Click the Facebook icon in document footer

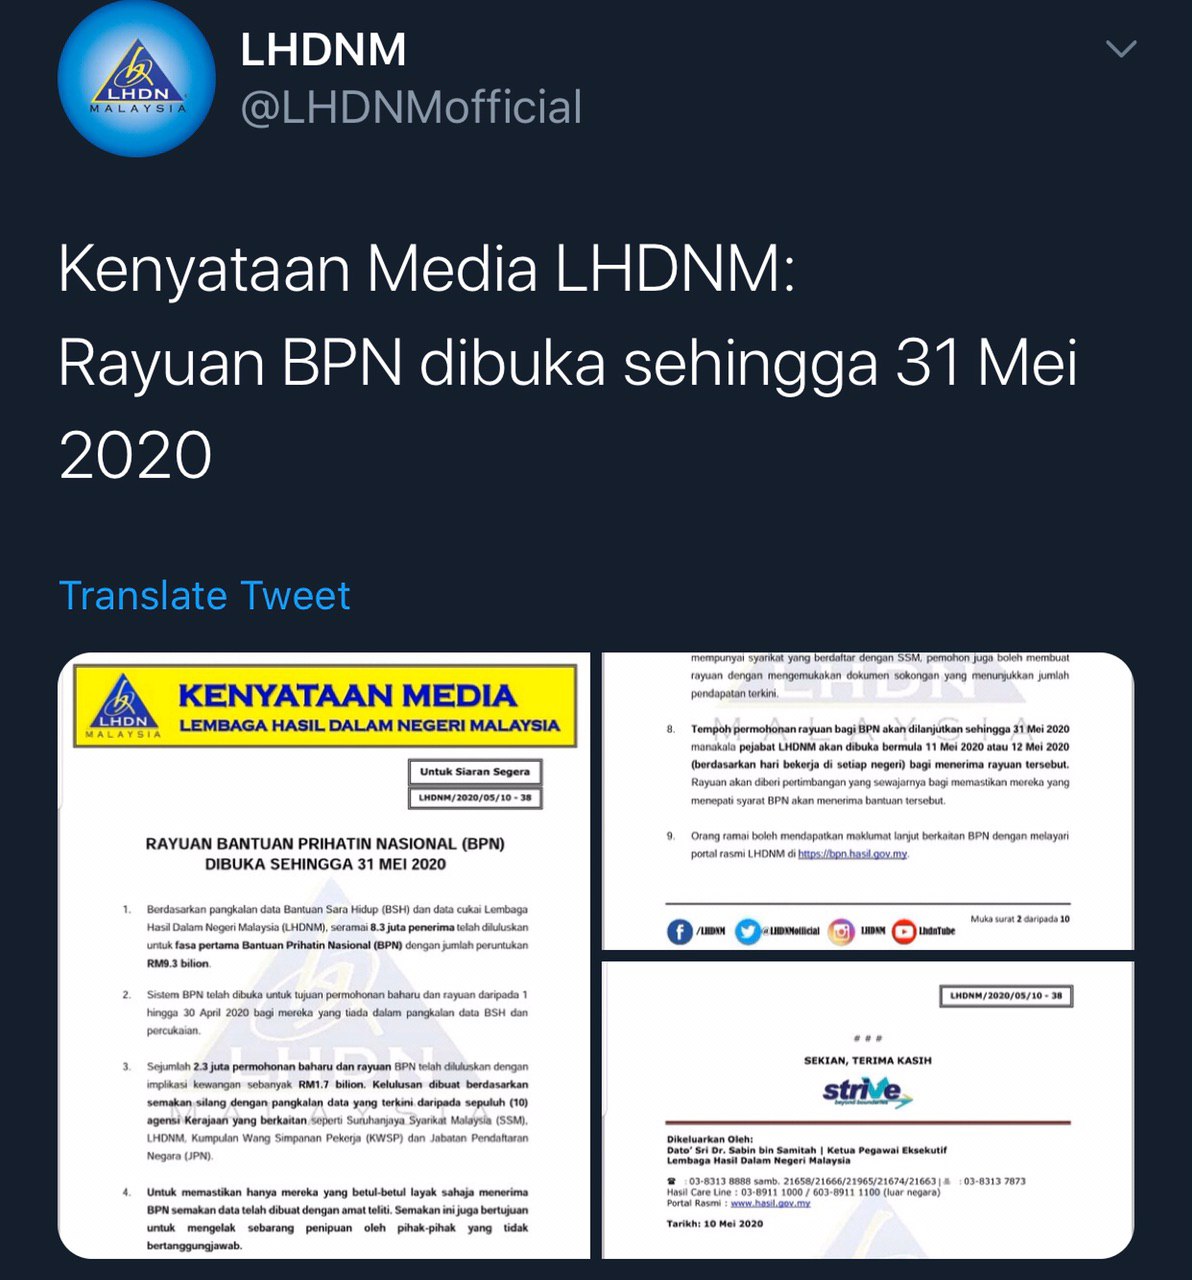click(679, 932)
